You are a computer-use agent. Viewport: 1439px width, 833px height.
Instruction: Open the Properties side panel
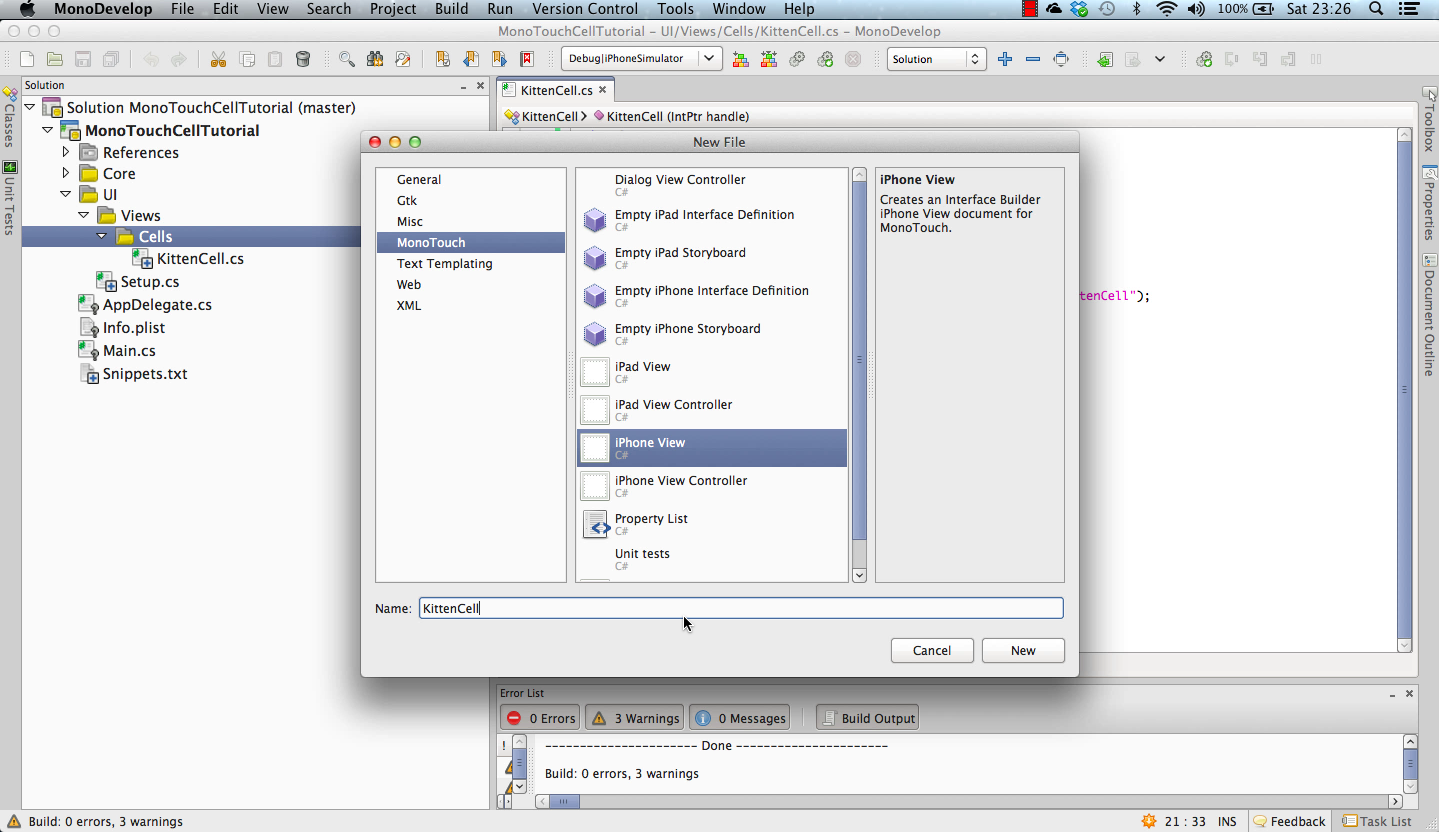[1429, 203]
